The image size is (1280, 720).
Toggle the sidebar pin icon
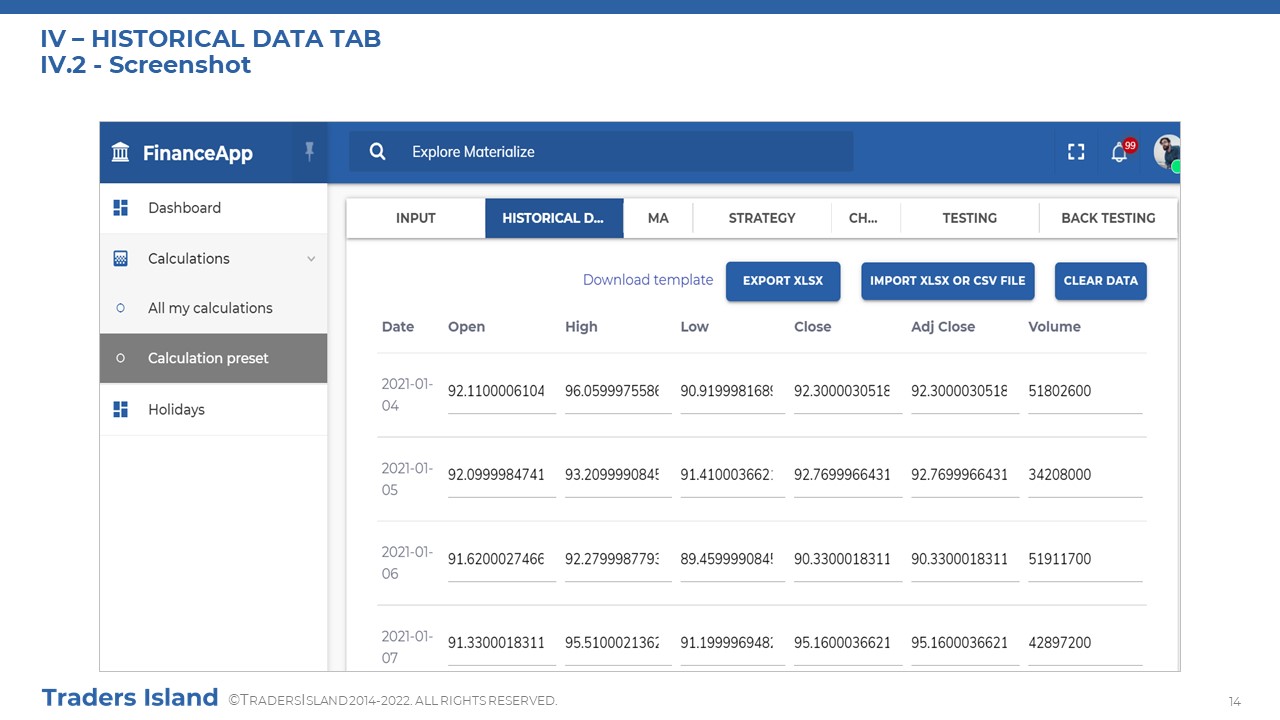(309, 151)
